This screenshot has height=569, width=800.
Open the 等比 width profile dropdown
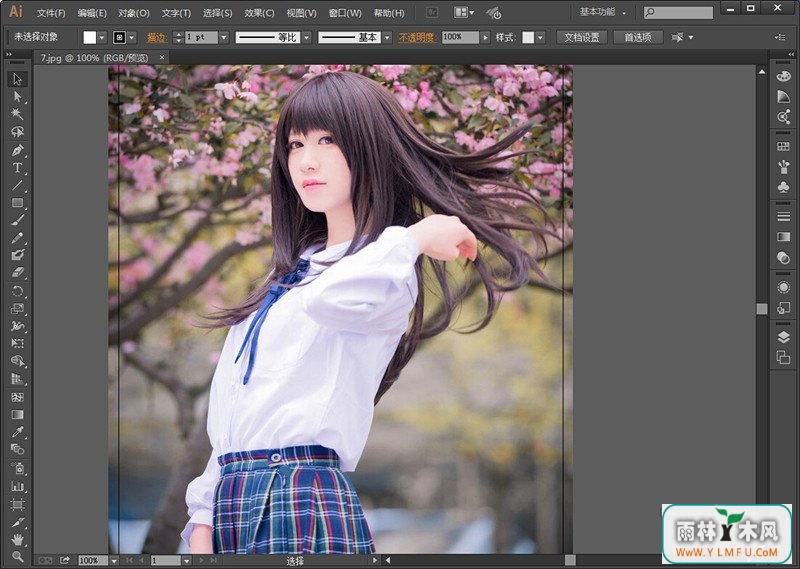click(x=307, y=37)
